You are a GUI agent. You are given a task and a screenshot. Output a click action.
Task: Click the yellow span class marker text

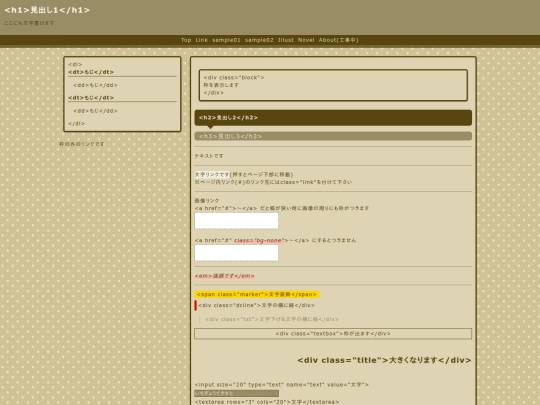pos(257,294)
